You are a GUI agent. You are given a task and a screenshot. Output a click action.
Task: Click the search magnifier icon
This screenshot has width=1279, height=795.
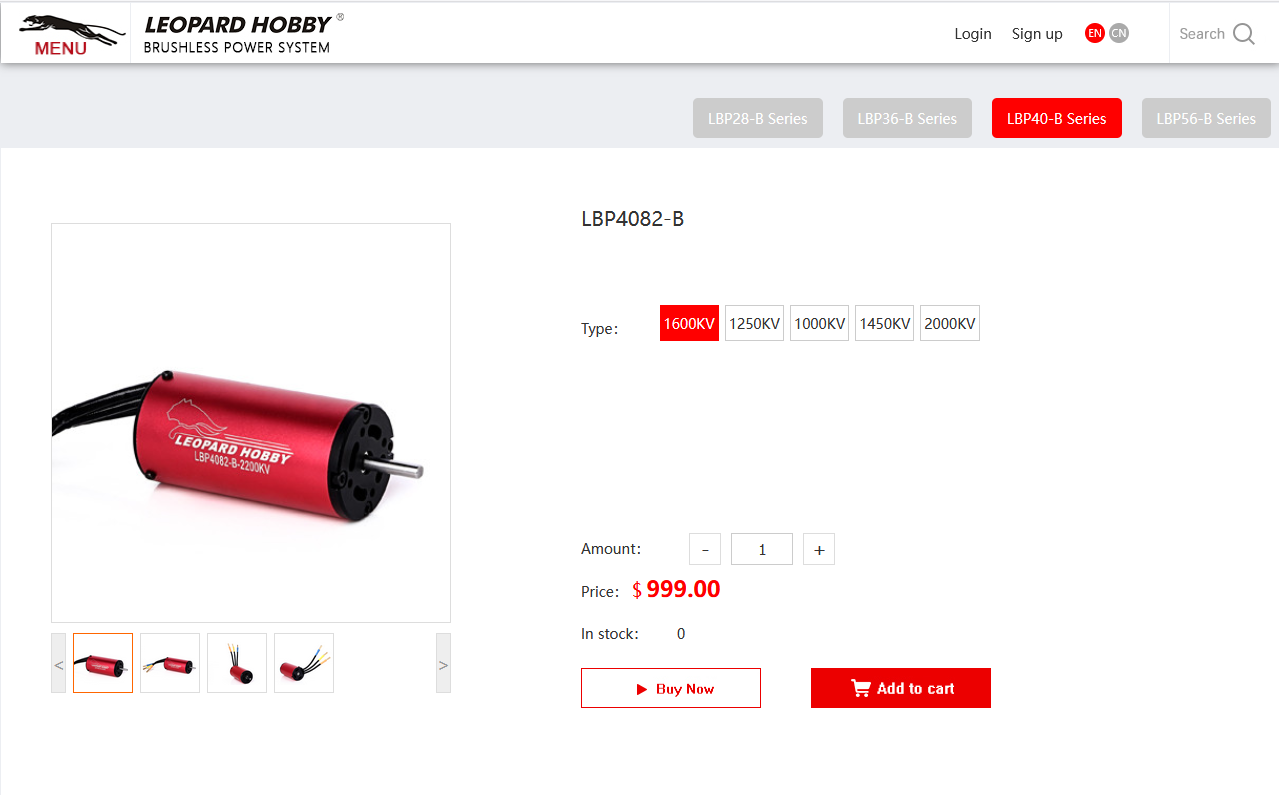click(x=1244, y=34)
